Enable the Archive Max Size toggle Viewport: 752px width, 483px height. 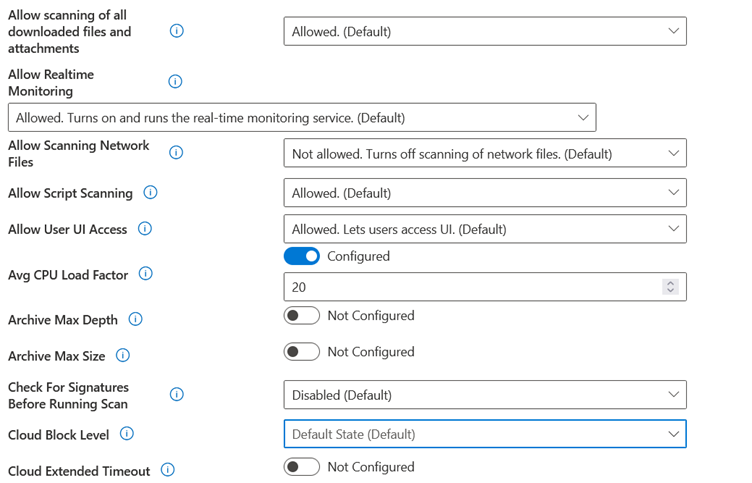pos(302,352)
